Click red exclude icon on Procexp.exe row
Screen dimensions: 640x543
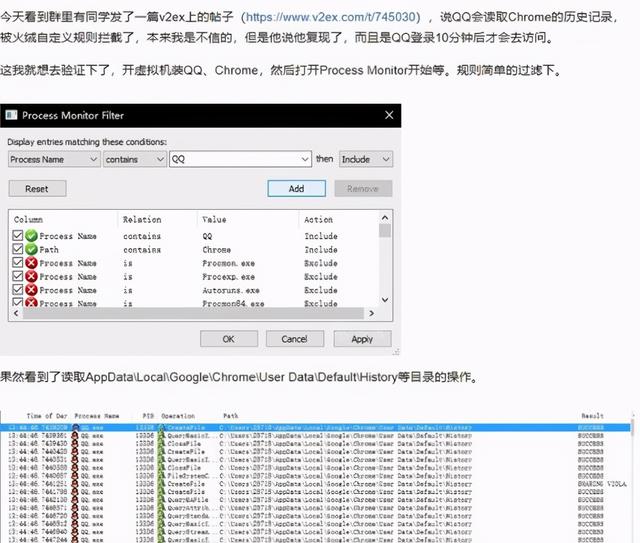point(31,276)
